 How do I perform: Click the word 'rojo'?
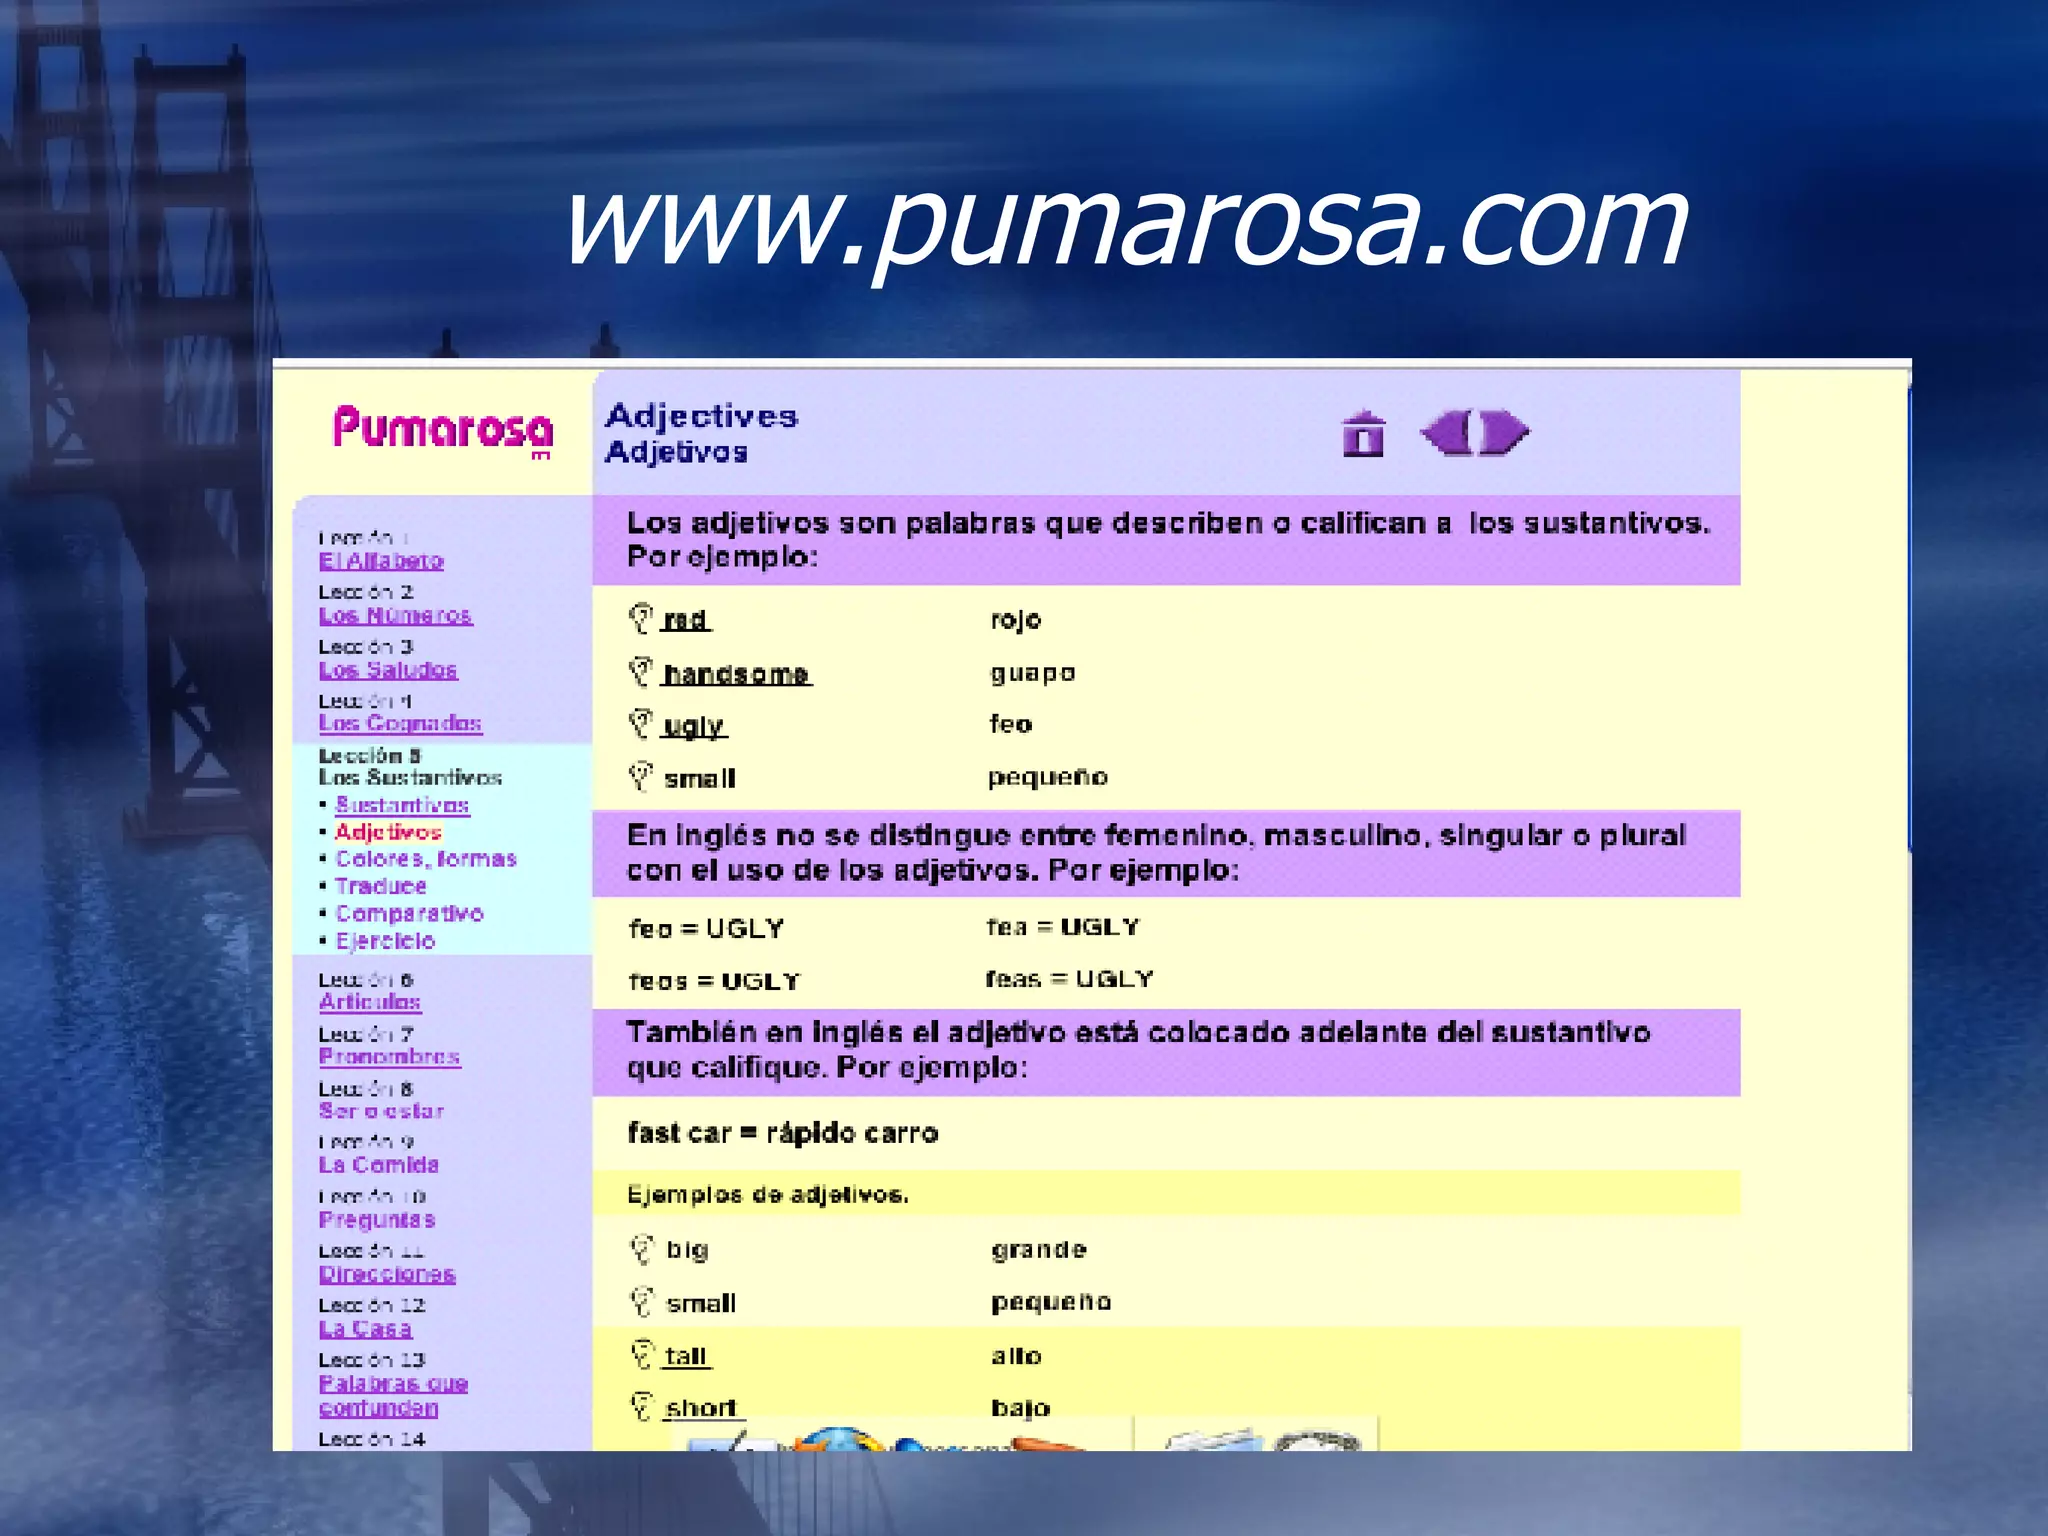click(x=1016, y=621)
